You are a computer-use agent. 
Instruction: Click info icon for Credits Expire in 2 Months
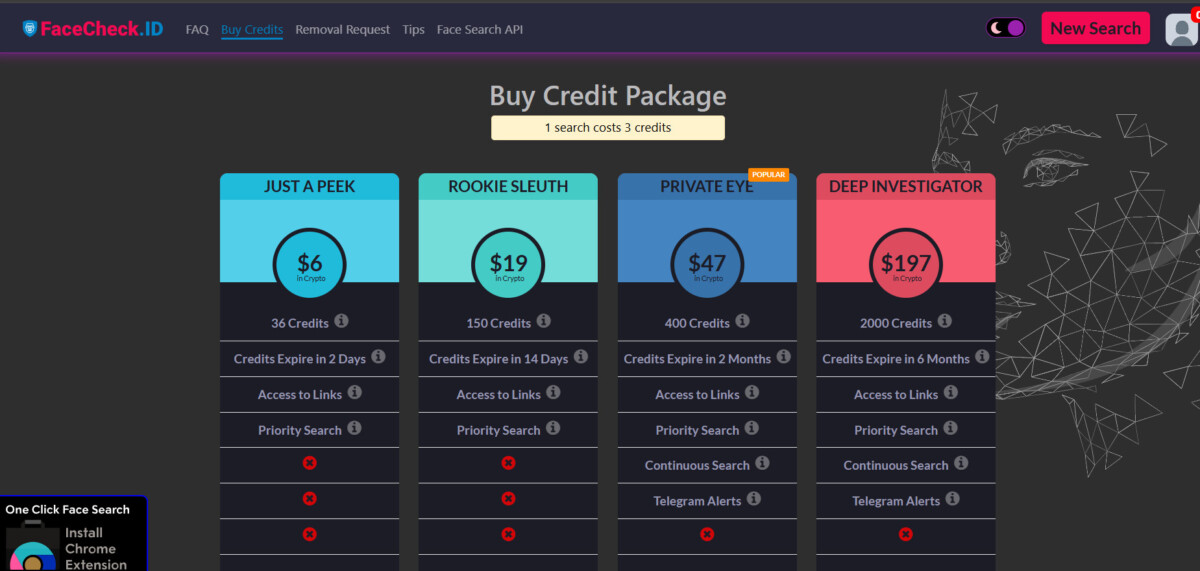pos(783,357)
